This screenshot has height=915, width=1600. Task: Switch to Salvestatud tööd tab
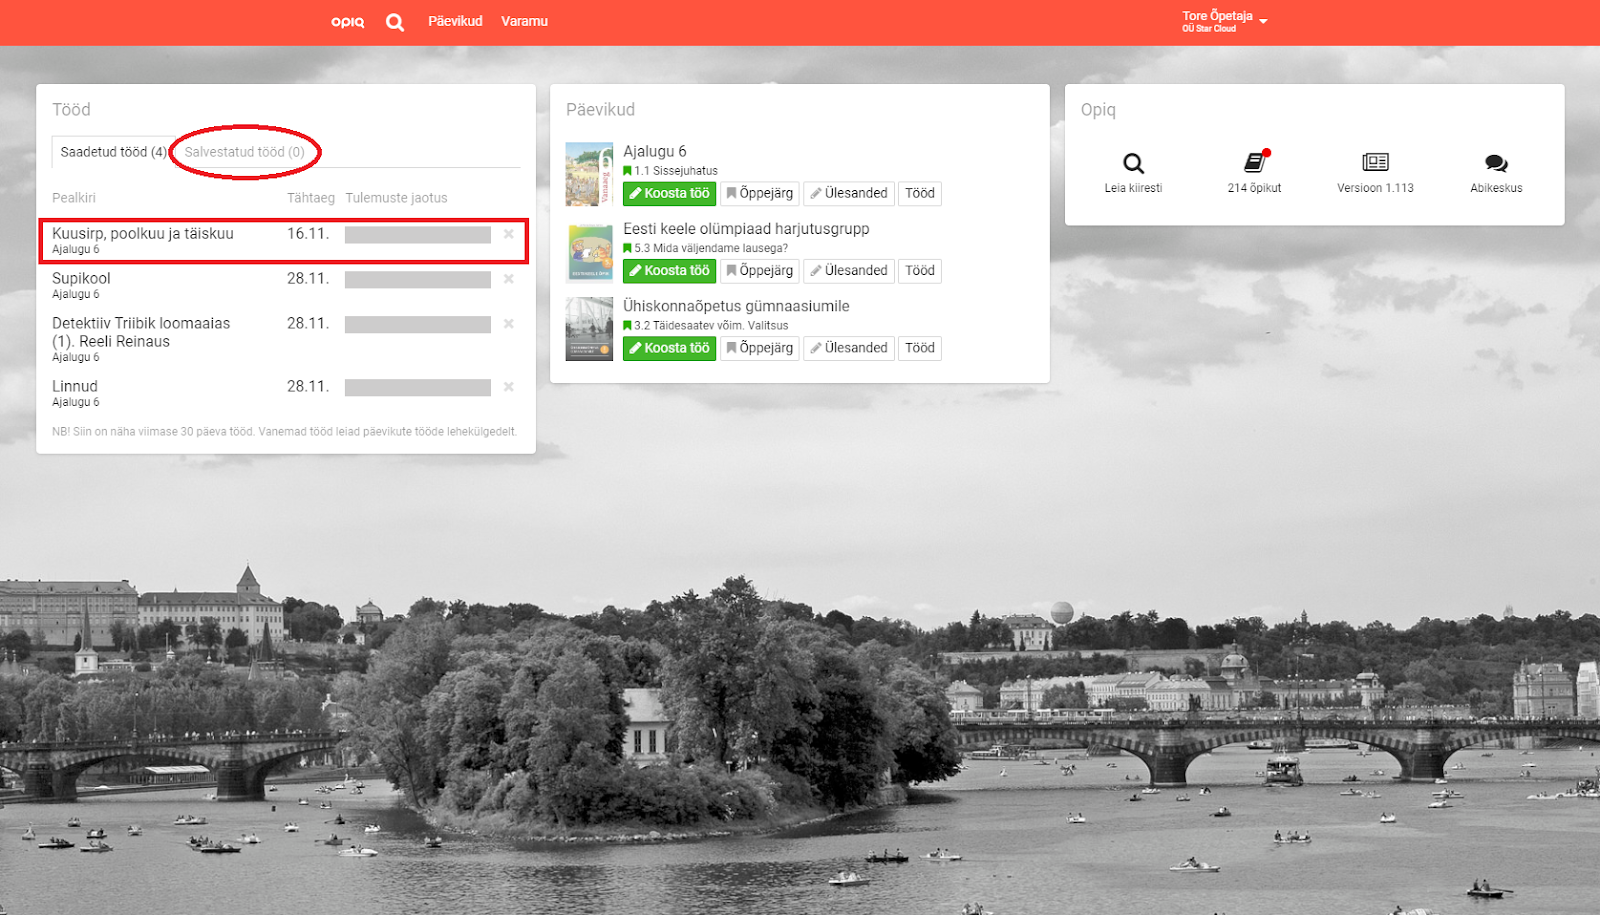pyautogui.click(x=244, y=152)
